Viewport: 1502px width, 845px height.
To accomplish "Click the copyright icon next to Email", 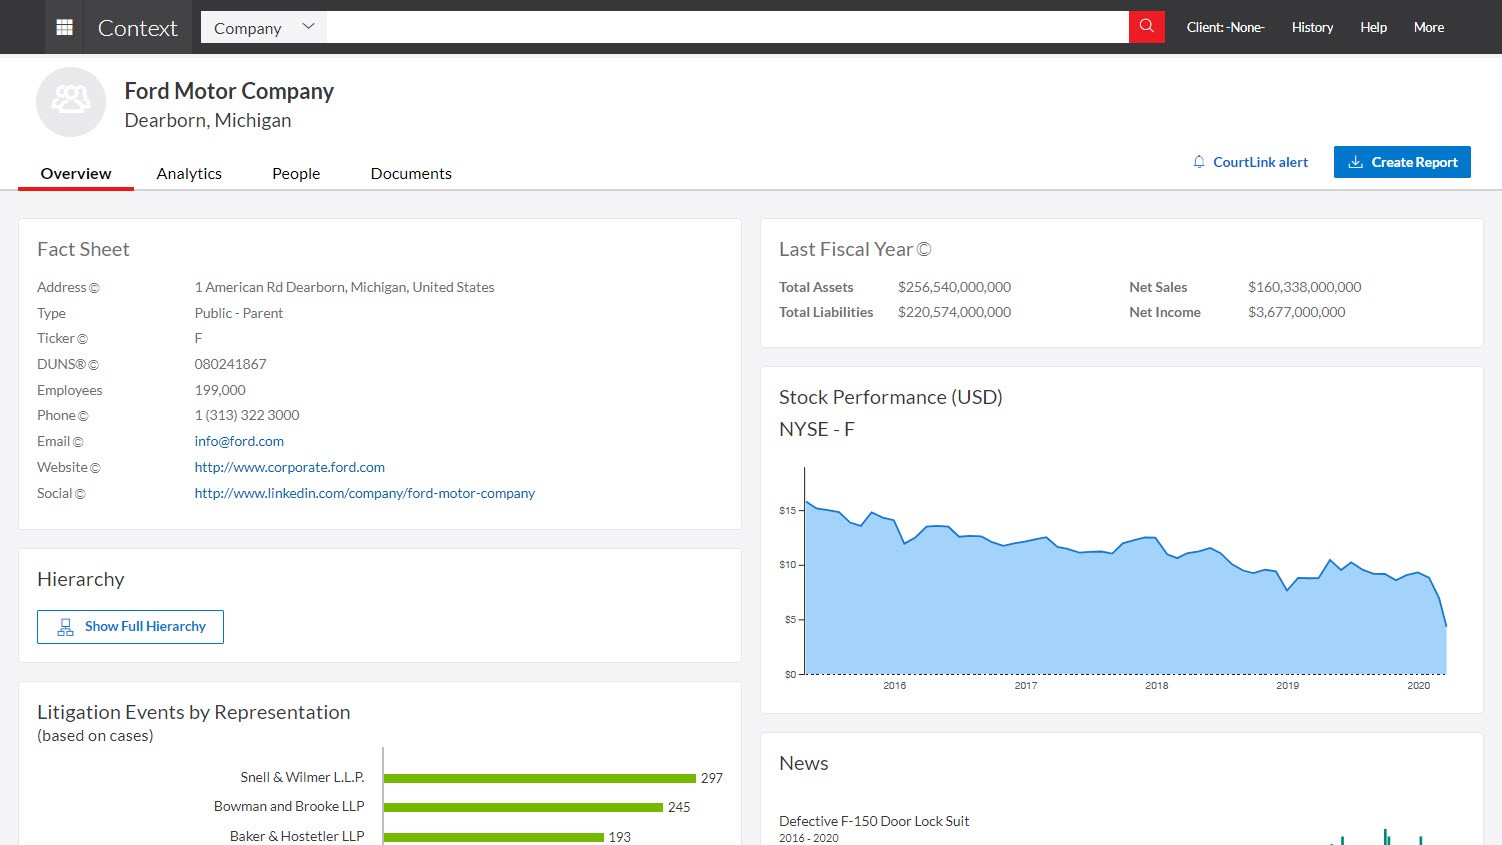I will (78, 442).
